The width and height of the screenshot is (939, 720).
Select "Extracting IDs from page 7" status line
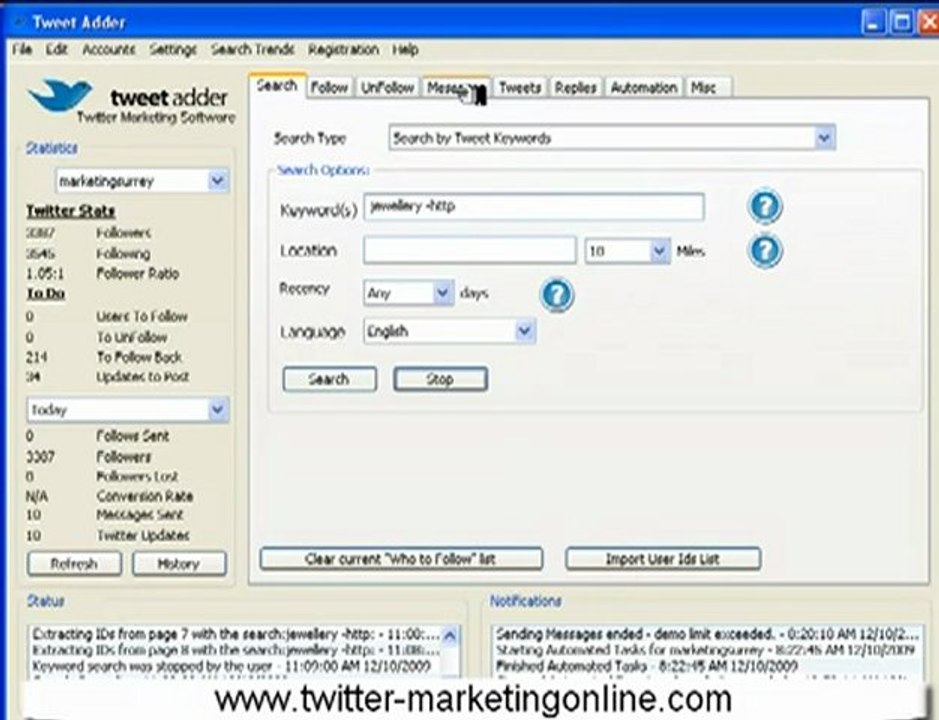236,634
